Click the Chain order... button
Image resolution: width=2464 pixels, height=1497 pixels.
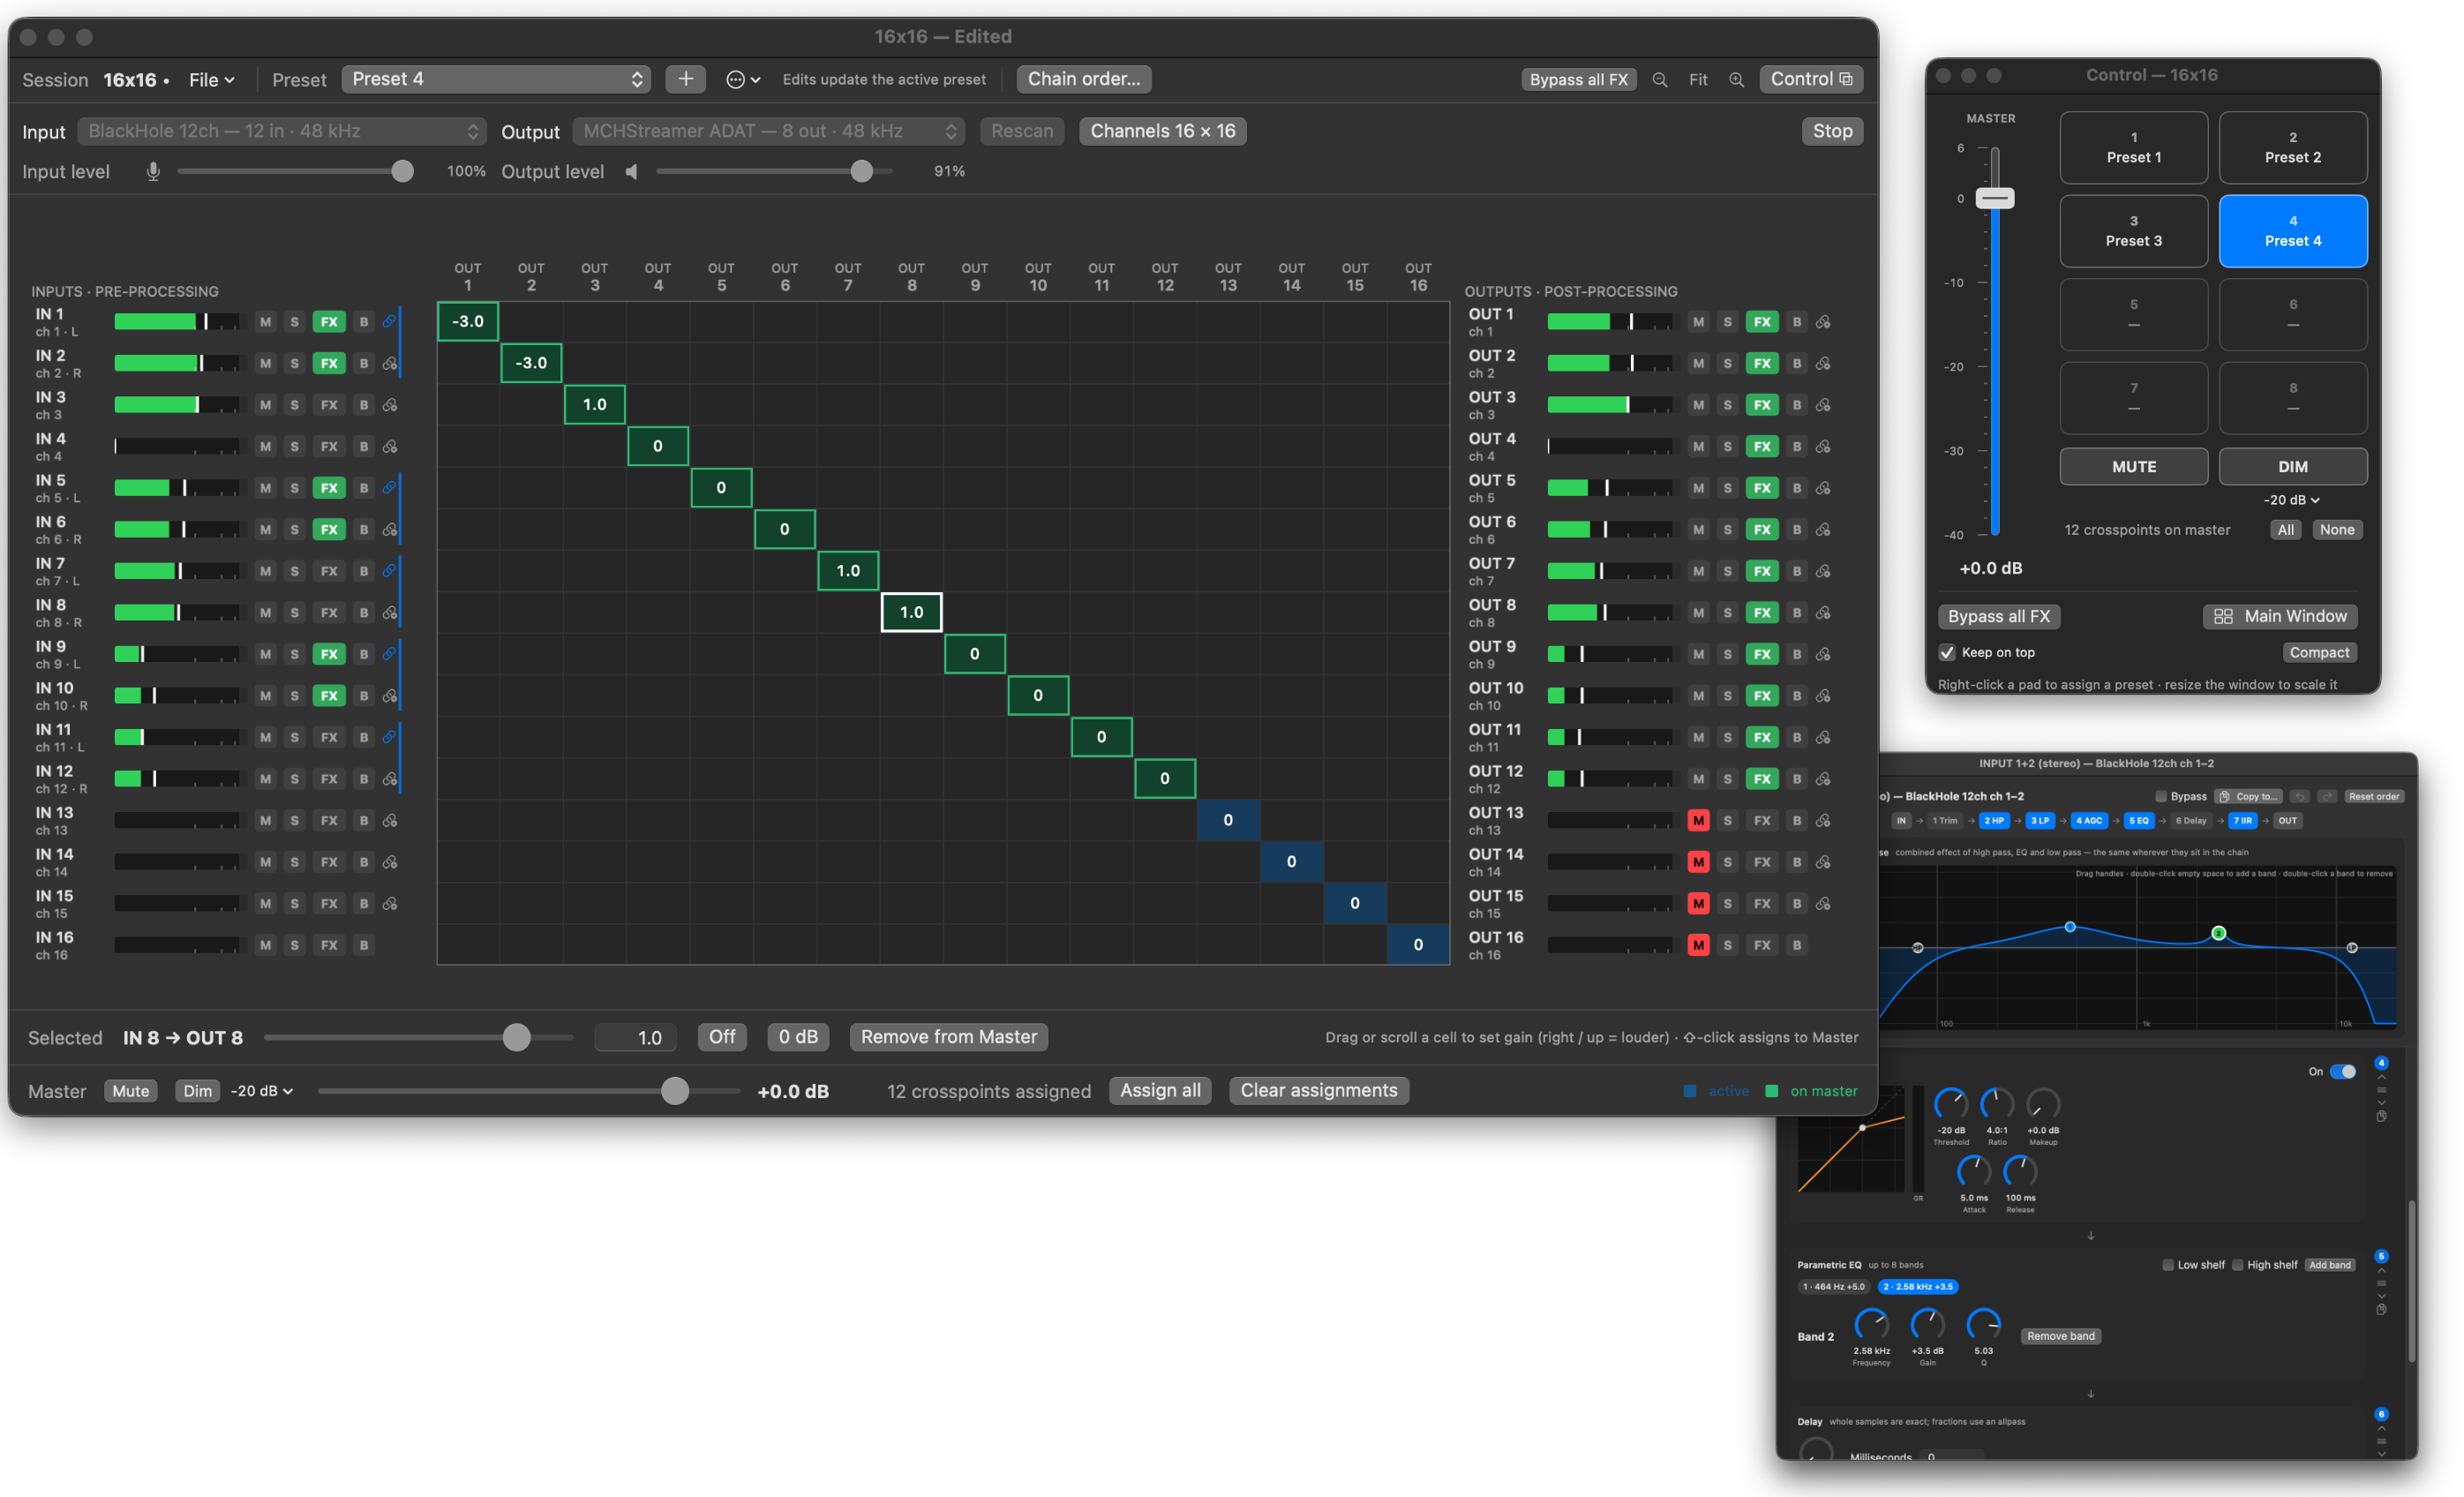point(1084,79)
